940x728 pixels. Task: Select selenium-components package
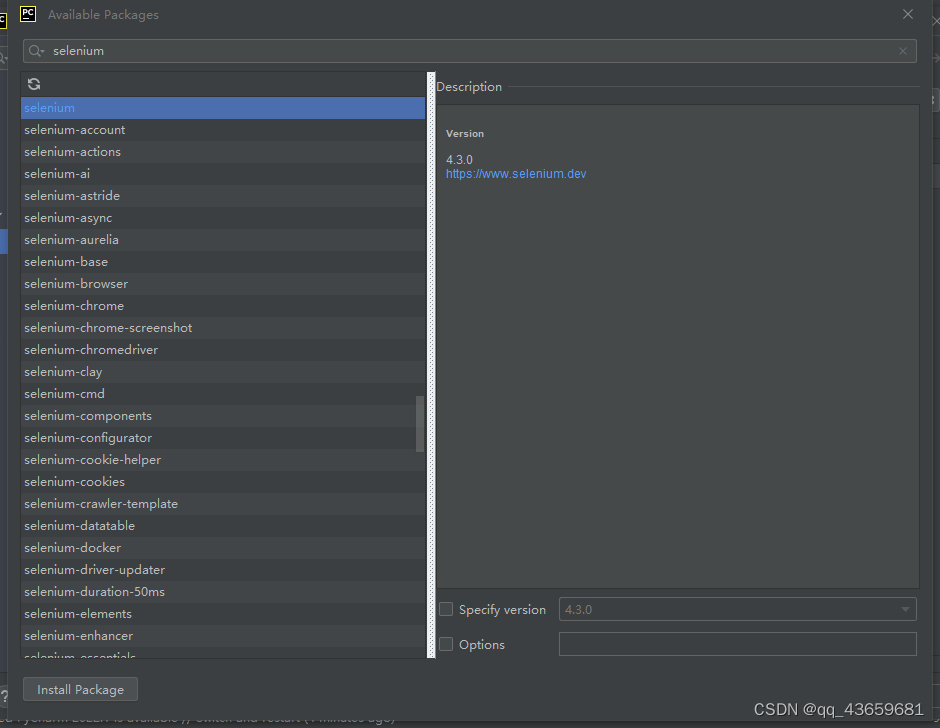[x=223, y=416]
